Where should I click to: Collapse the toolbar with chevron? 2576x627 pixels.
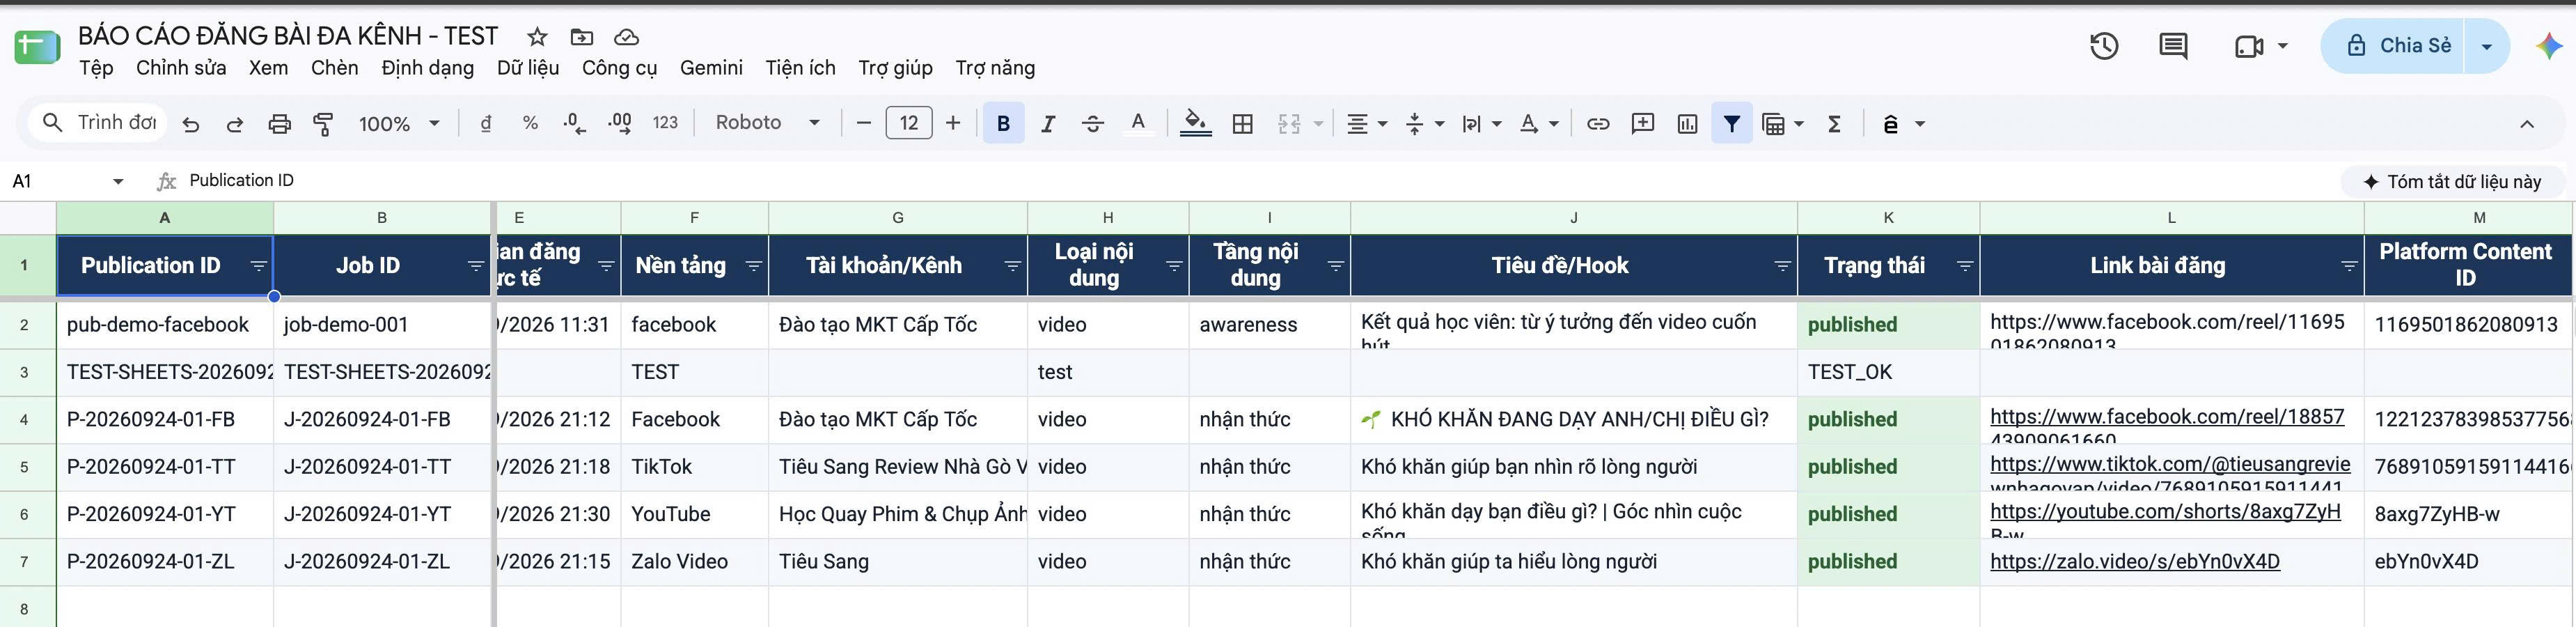coord(2526,124)
